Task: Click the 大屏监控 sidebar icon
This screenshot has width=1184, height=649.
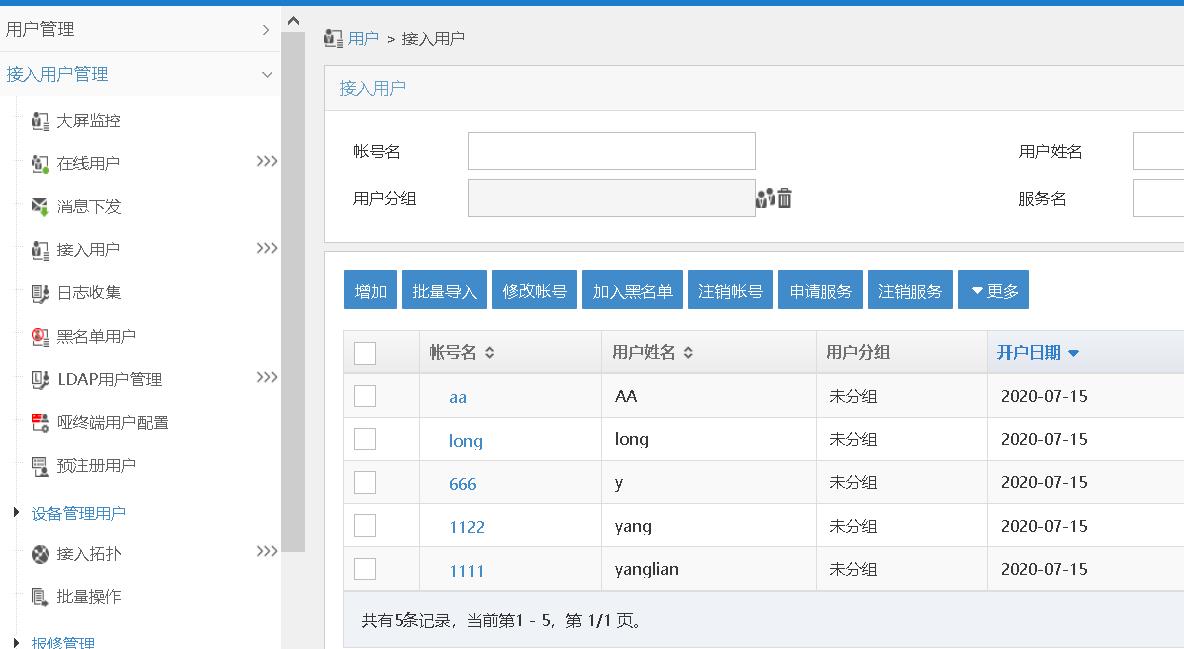Action: pyautogui.click(x=40, y=121)
